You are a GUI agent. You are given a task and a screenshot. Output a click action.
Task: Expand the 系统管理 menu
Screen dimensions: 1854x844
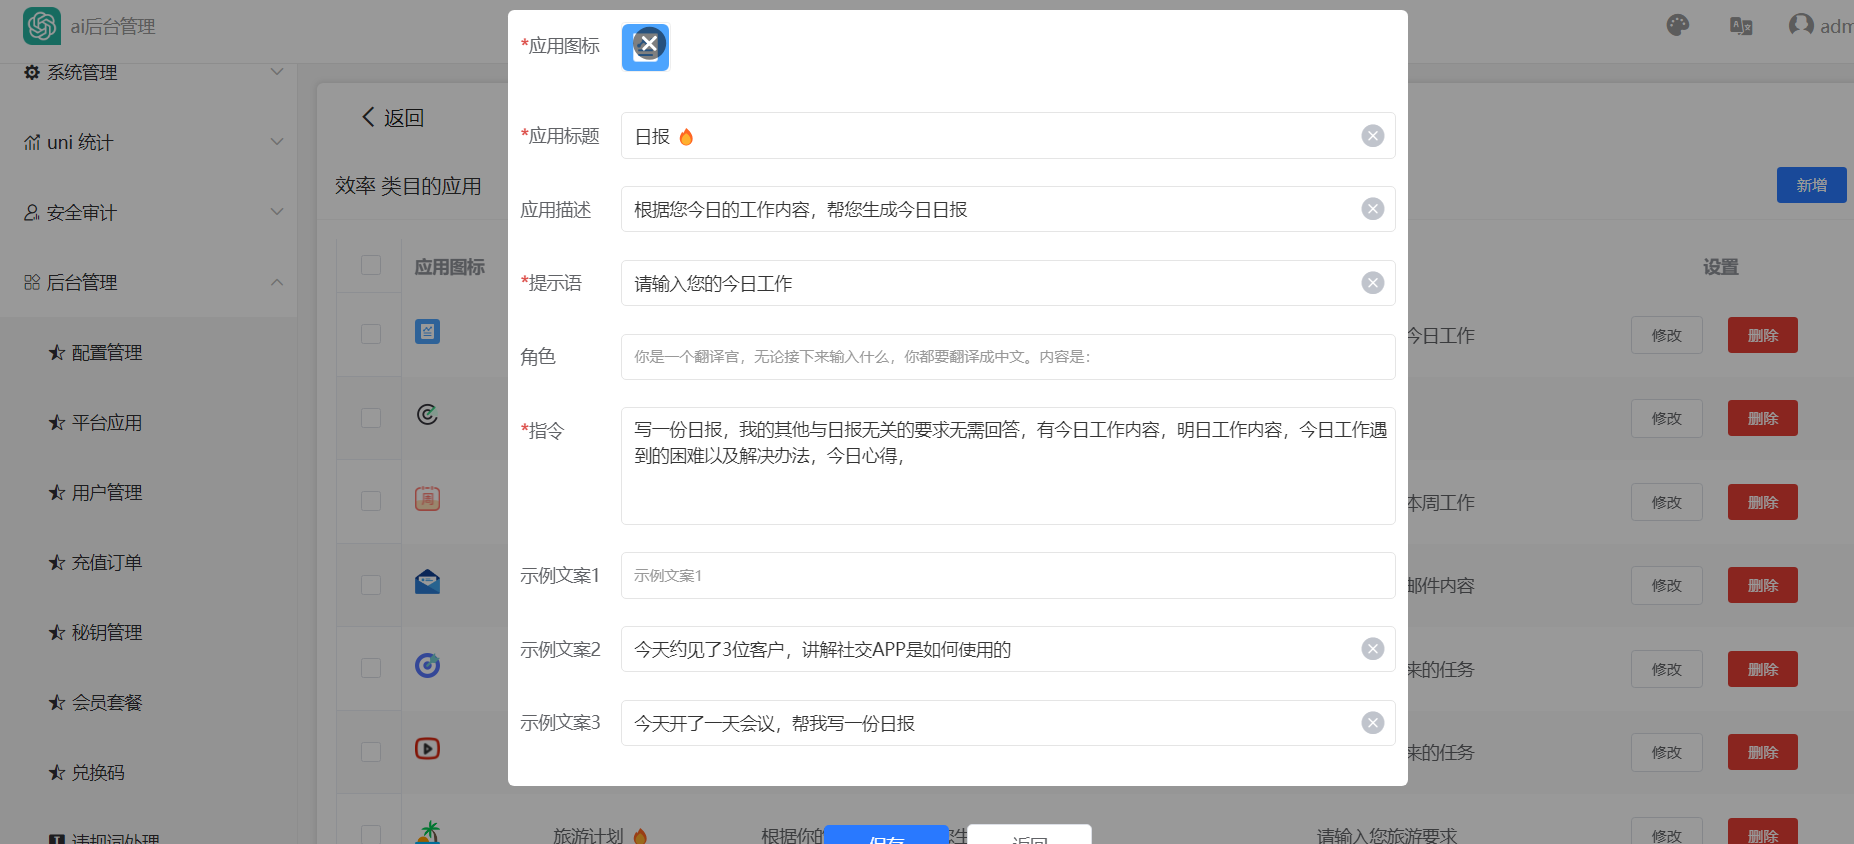(148, 72)
